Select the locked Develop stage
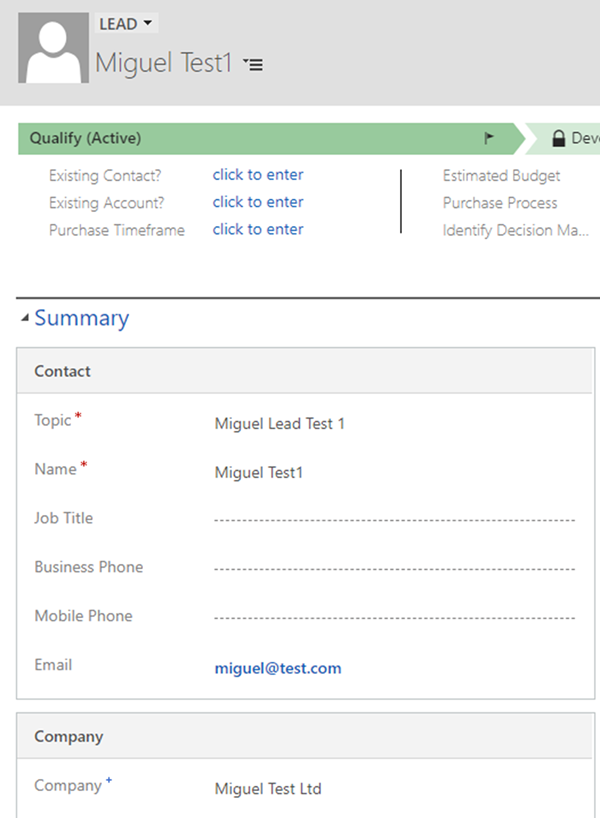This screenshot has height=818, width=600. [570, 138]
